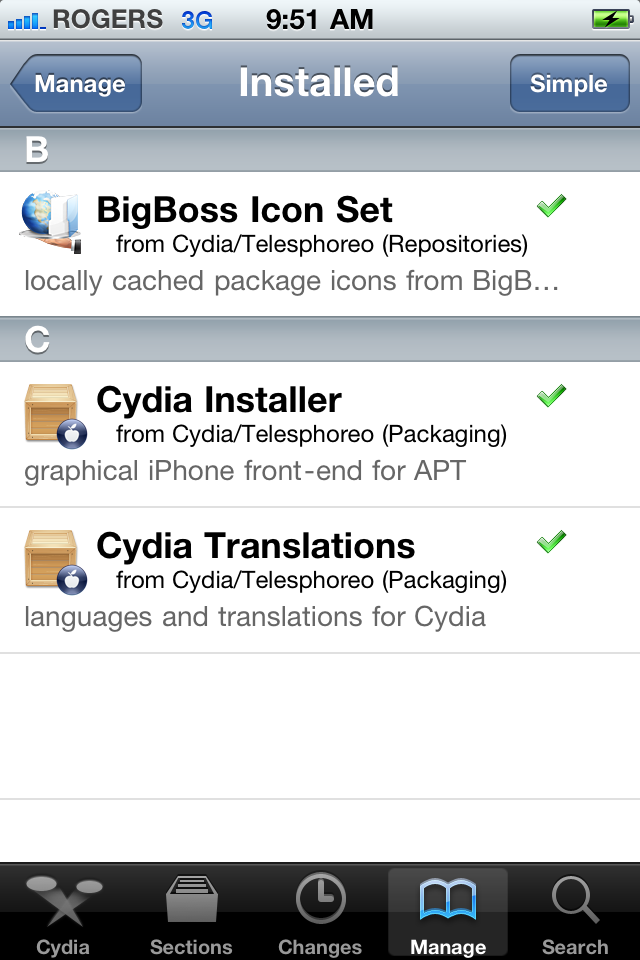This screenshot has width=640, height=960.
Task: Tap the green checkmark beside Cydia Installer
Action: coord(551,396)
